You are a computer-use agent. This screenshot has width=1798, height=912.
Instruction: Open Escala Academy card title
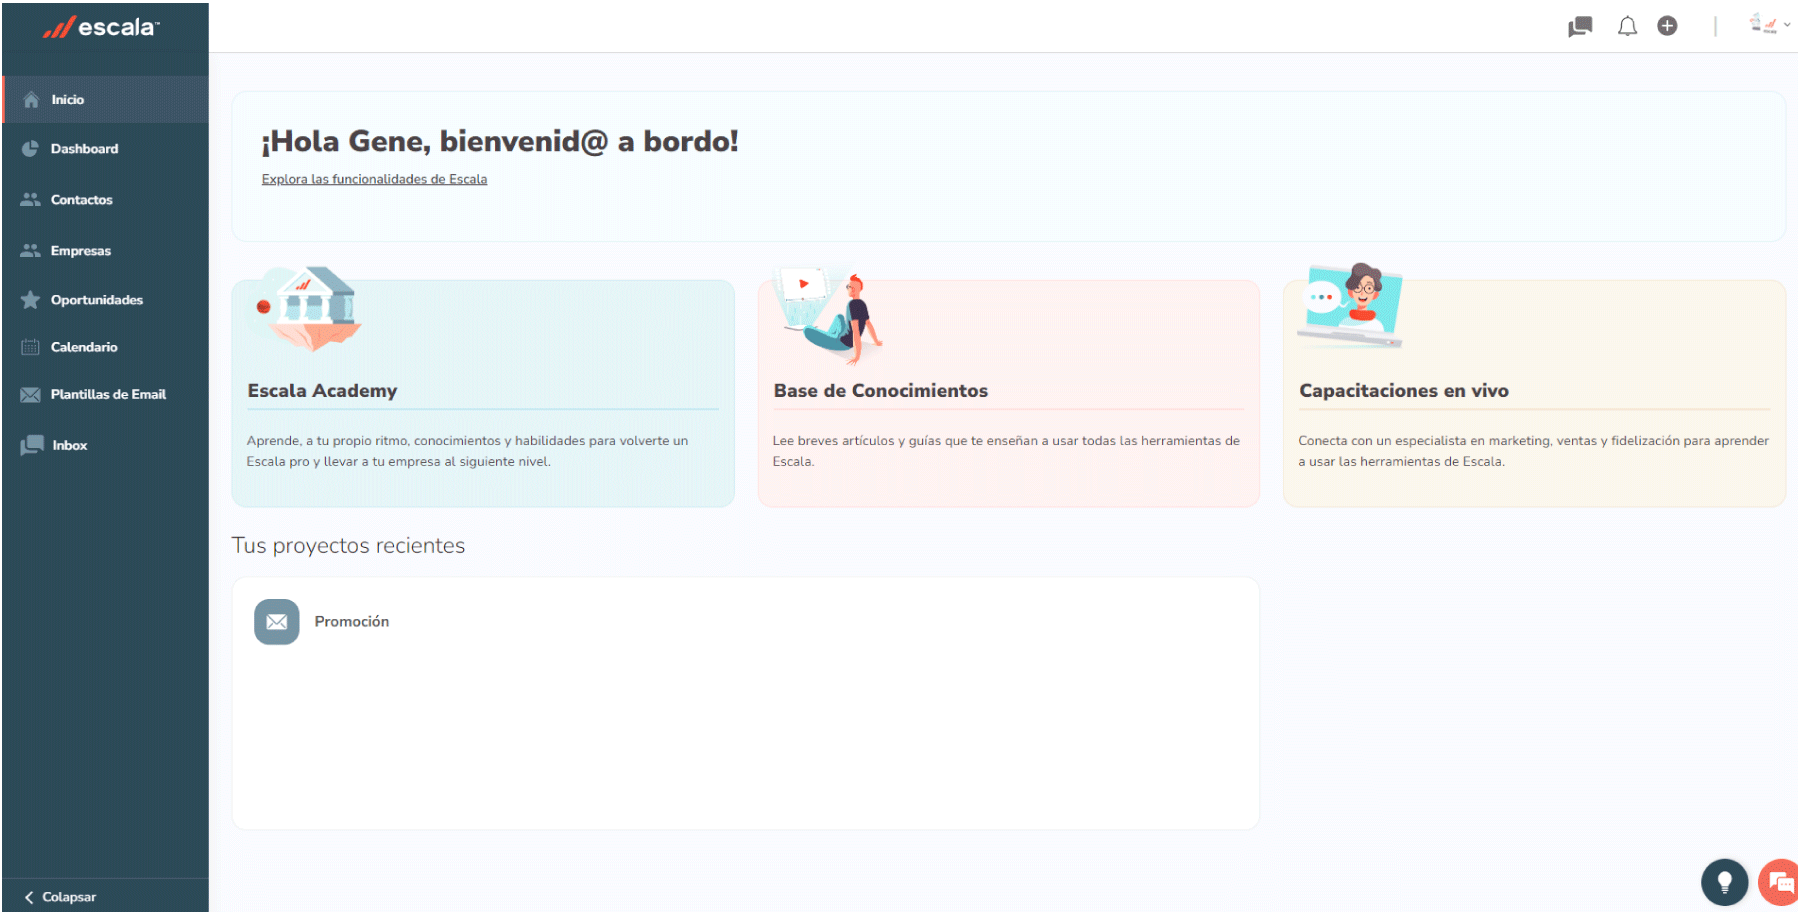[322, 391]
